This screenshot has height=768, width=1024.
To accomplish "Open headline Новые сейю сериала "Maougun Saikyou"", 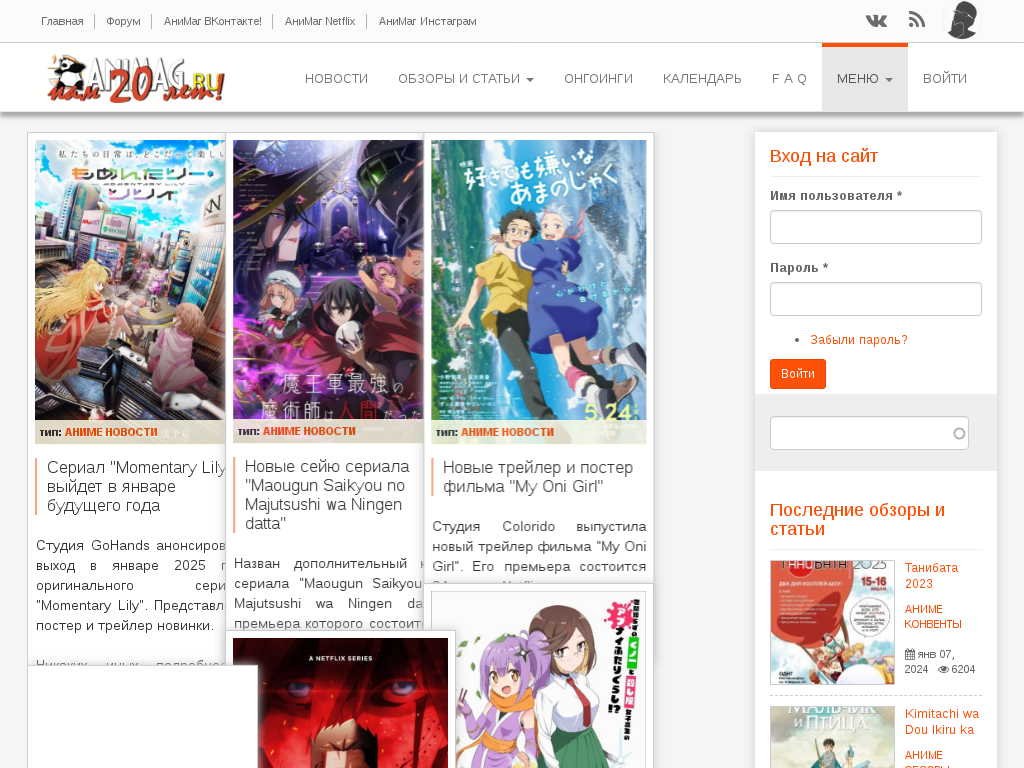I will [328, 494].
